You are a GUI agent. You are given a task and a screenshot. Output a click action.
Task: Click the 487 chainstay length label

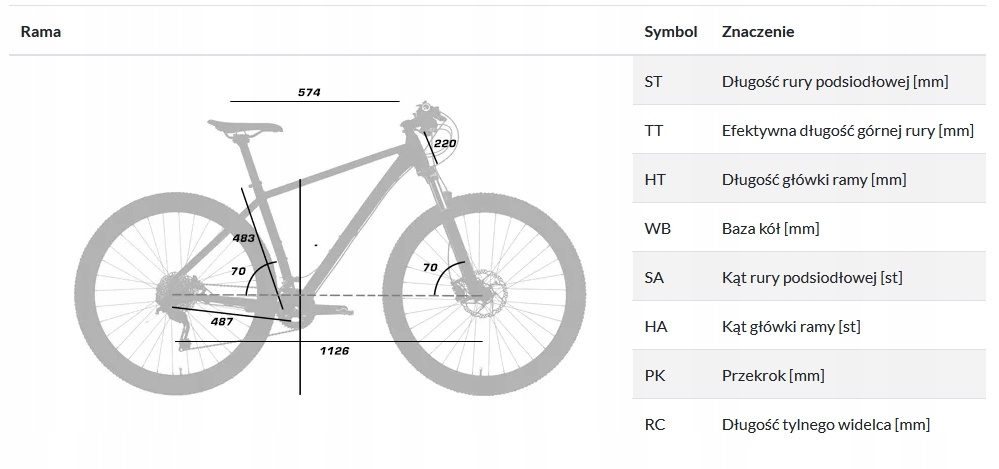[x=222, y=322]
